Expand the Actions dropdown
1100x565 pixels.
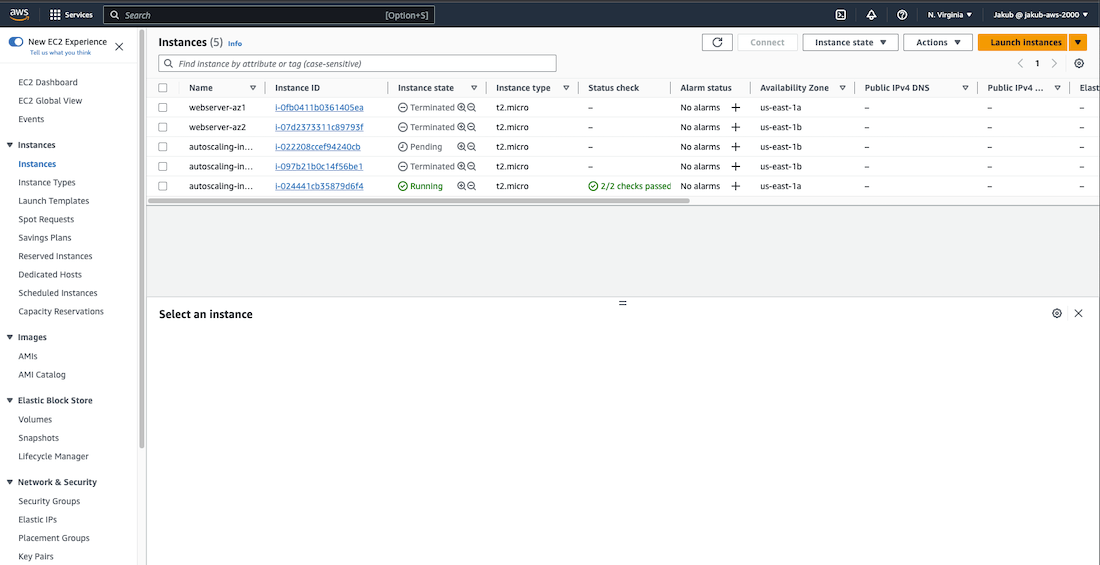(x=937, y=42)
